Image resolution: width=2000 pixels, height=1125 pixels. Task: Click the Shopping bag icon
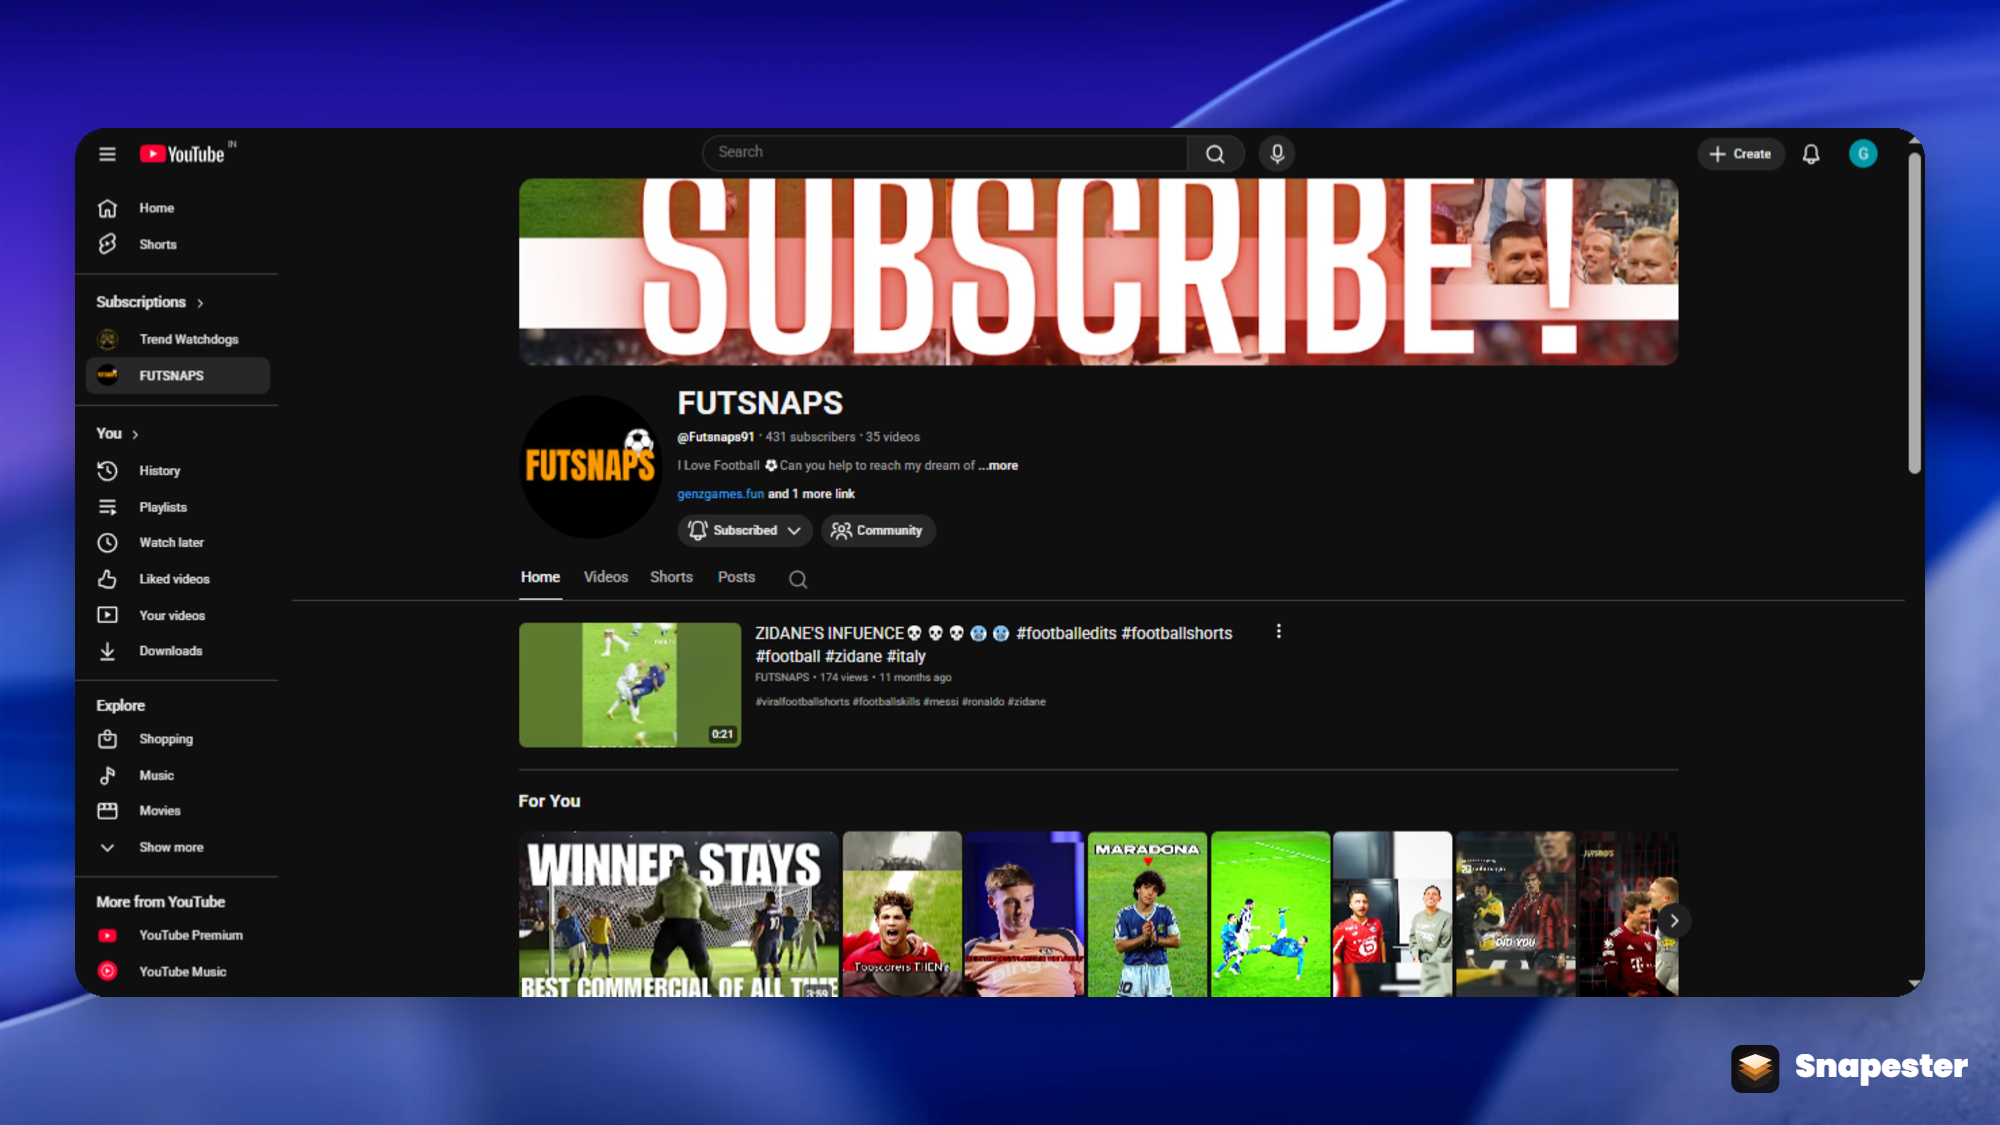point(107,739)
